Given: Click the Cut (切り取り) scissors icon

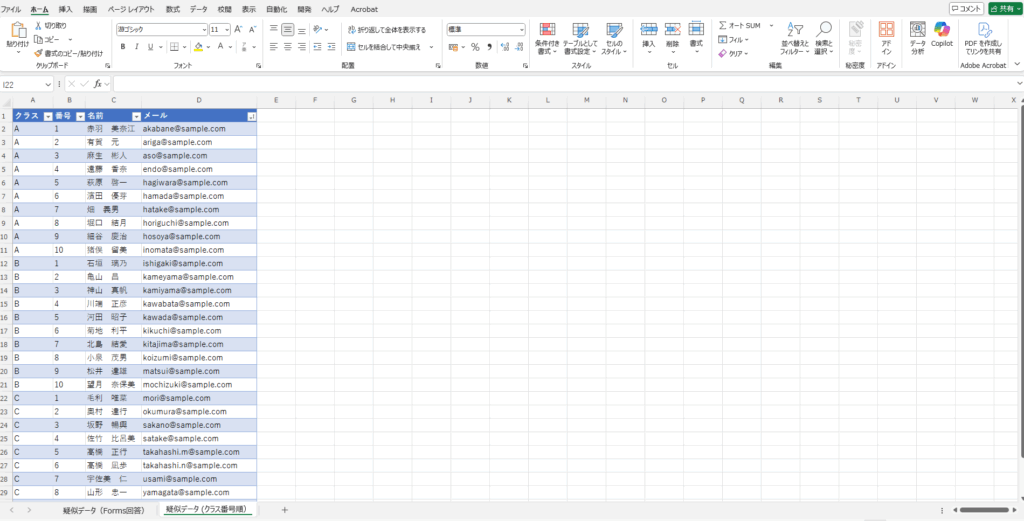Looking at the screenshot, I should (39, 25).
